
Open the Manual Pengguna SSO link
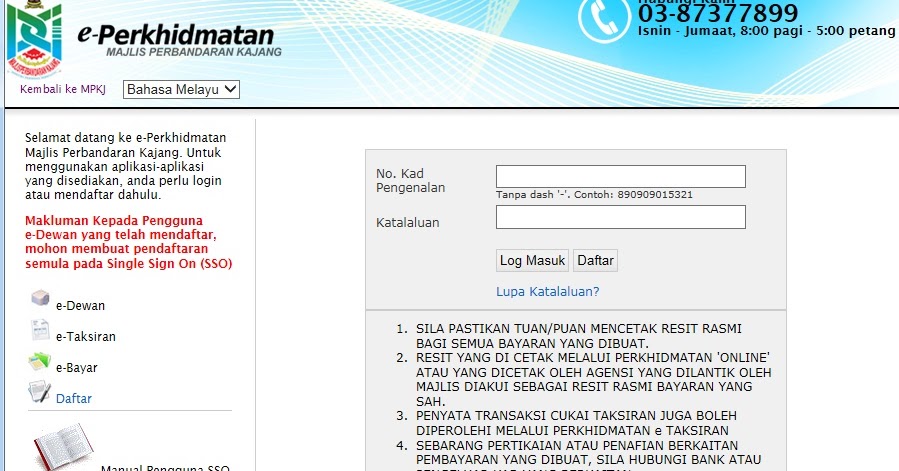pos(165,468)
